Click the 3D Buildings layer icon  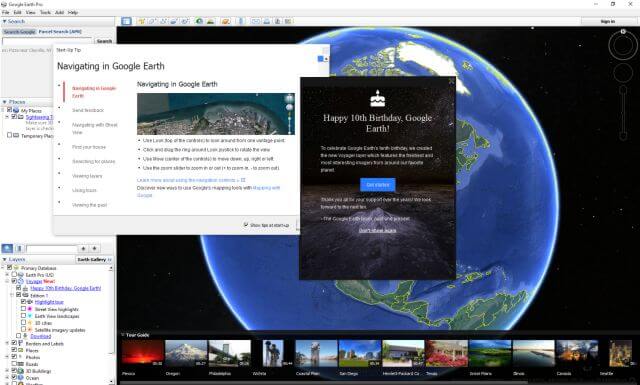pos(21,371)
